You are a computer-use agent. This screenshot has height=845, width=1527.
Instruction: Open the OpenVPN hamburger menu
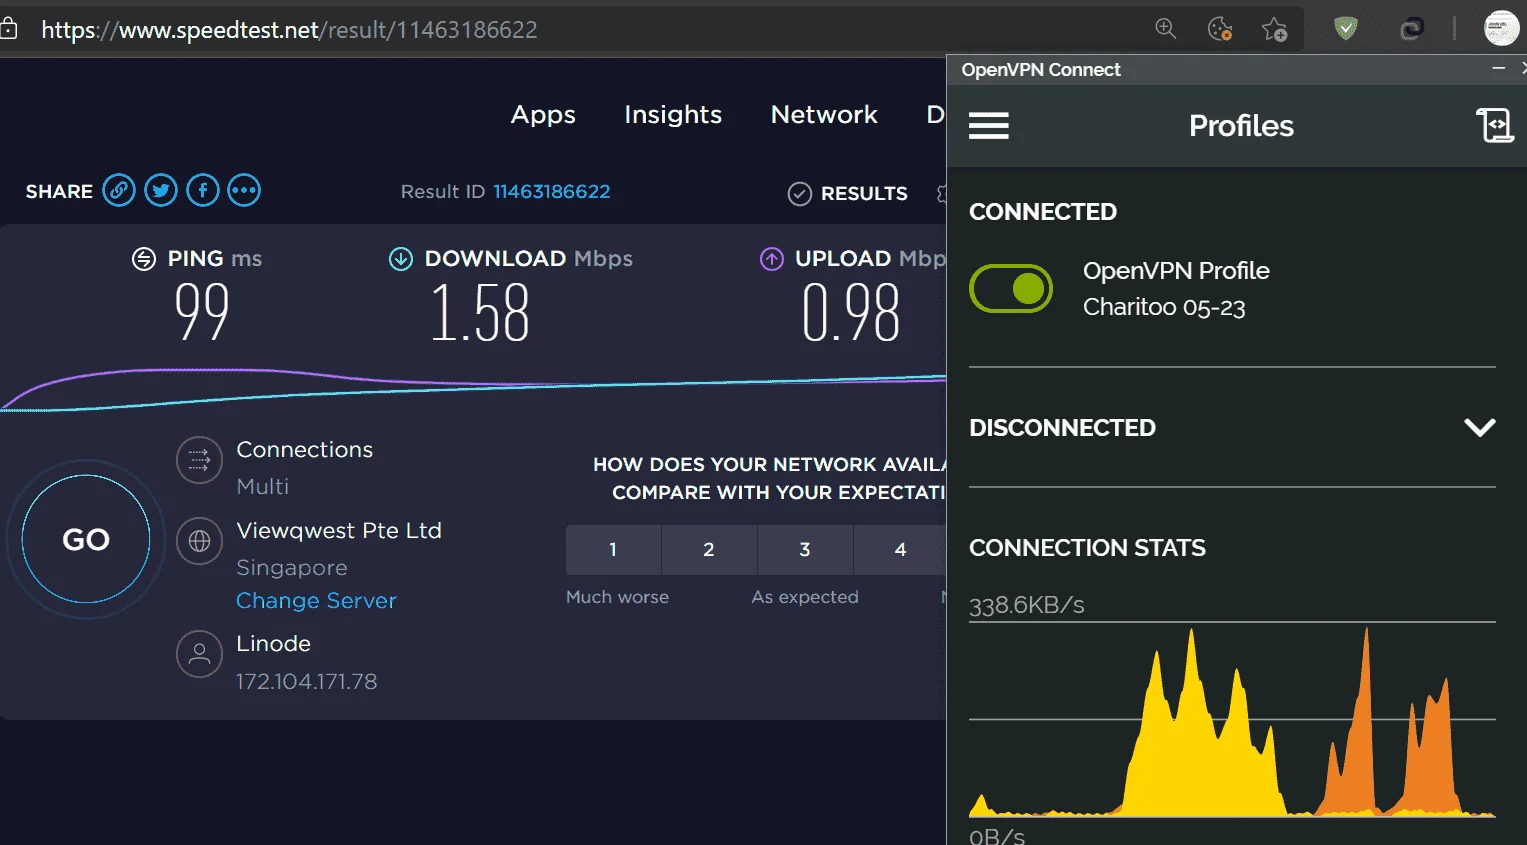tap(988, 126)
